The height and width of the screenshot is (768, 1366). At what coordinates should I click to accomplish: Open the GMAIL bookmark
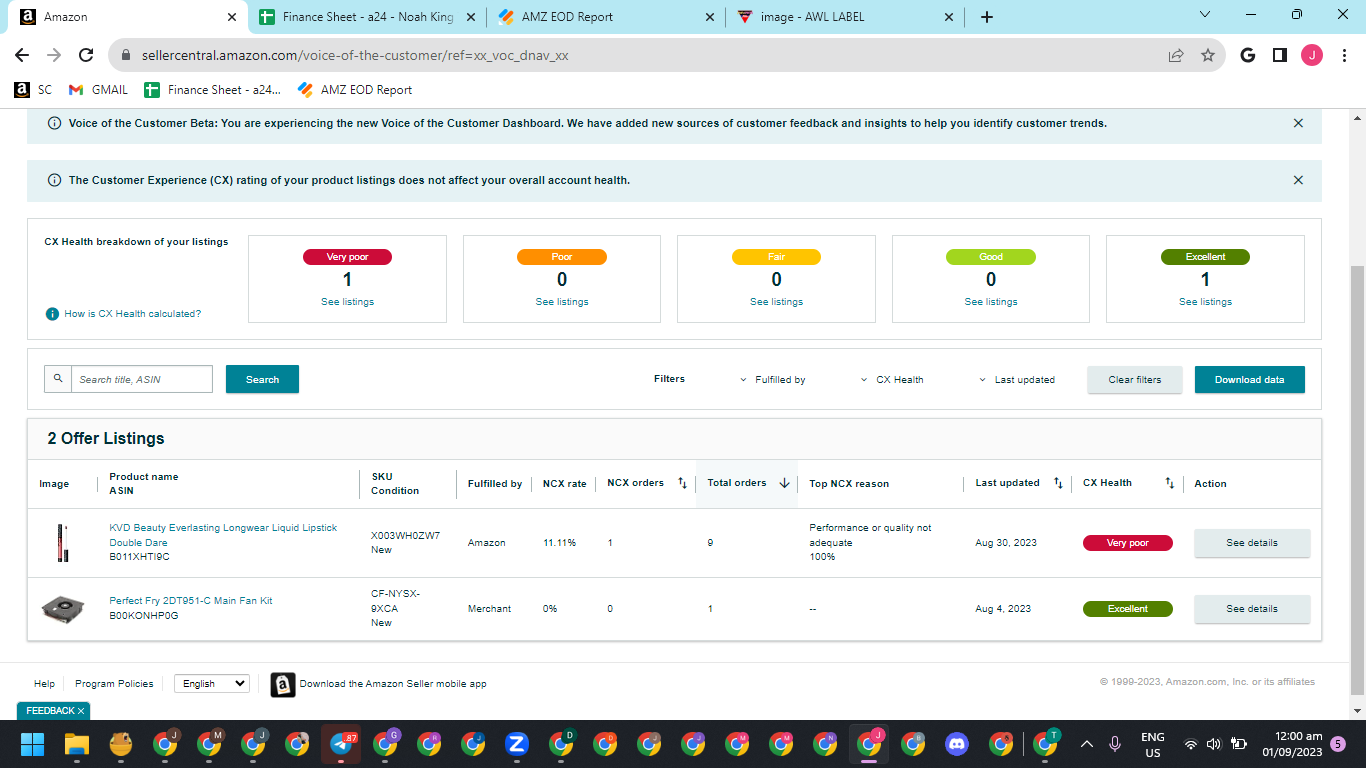(x=98, y=90)
